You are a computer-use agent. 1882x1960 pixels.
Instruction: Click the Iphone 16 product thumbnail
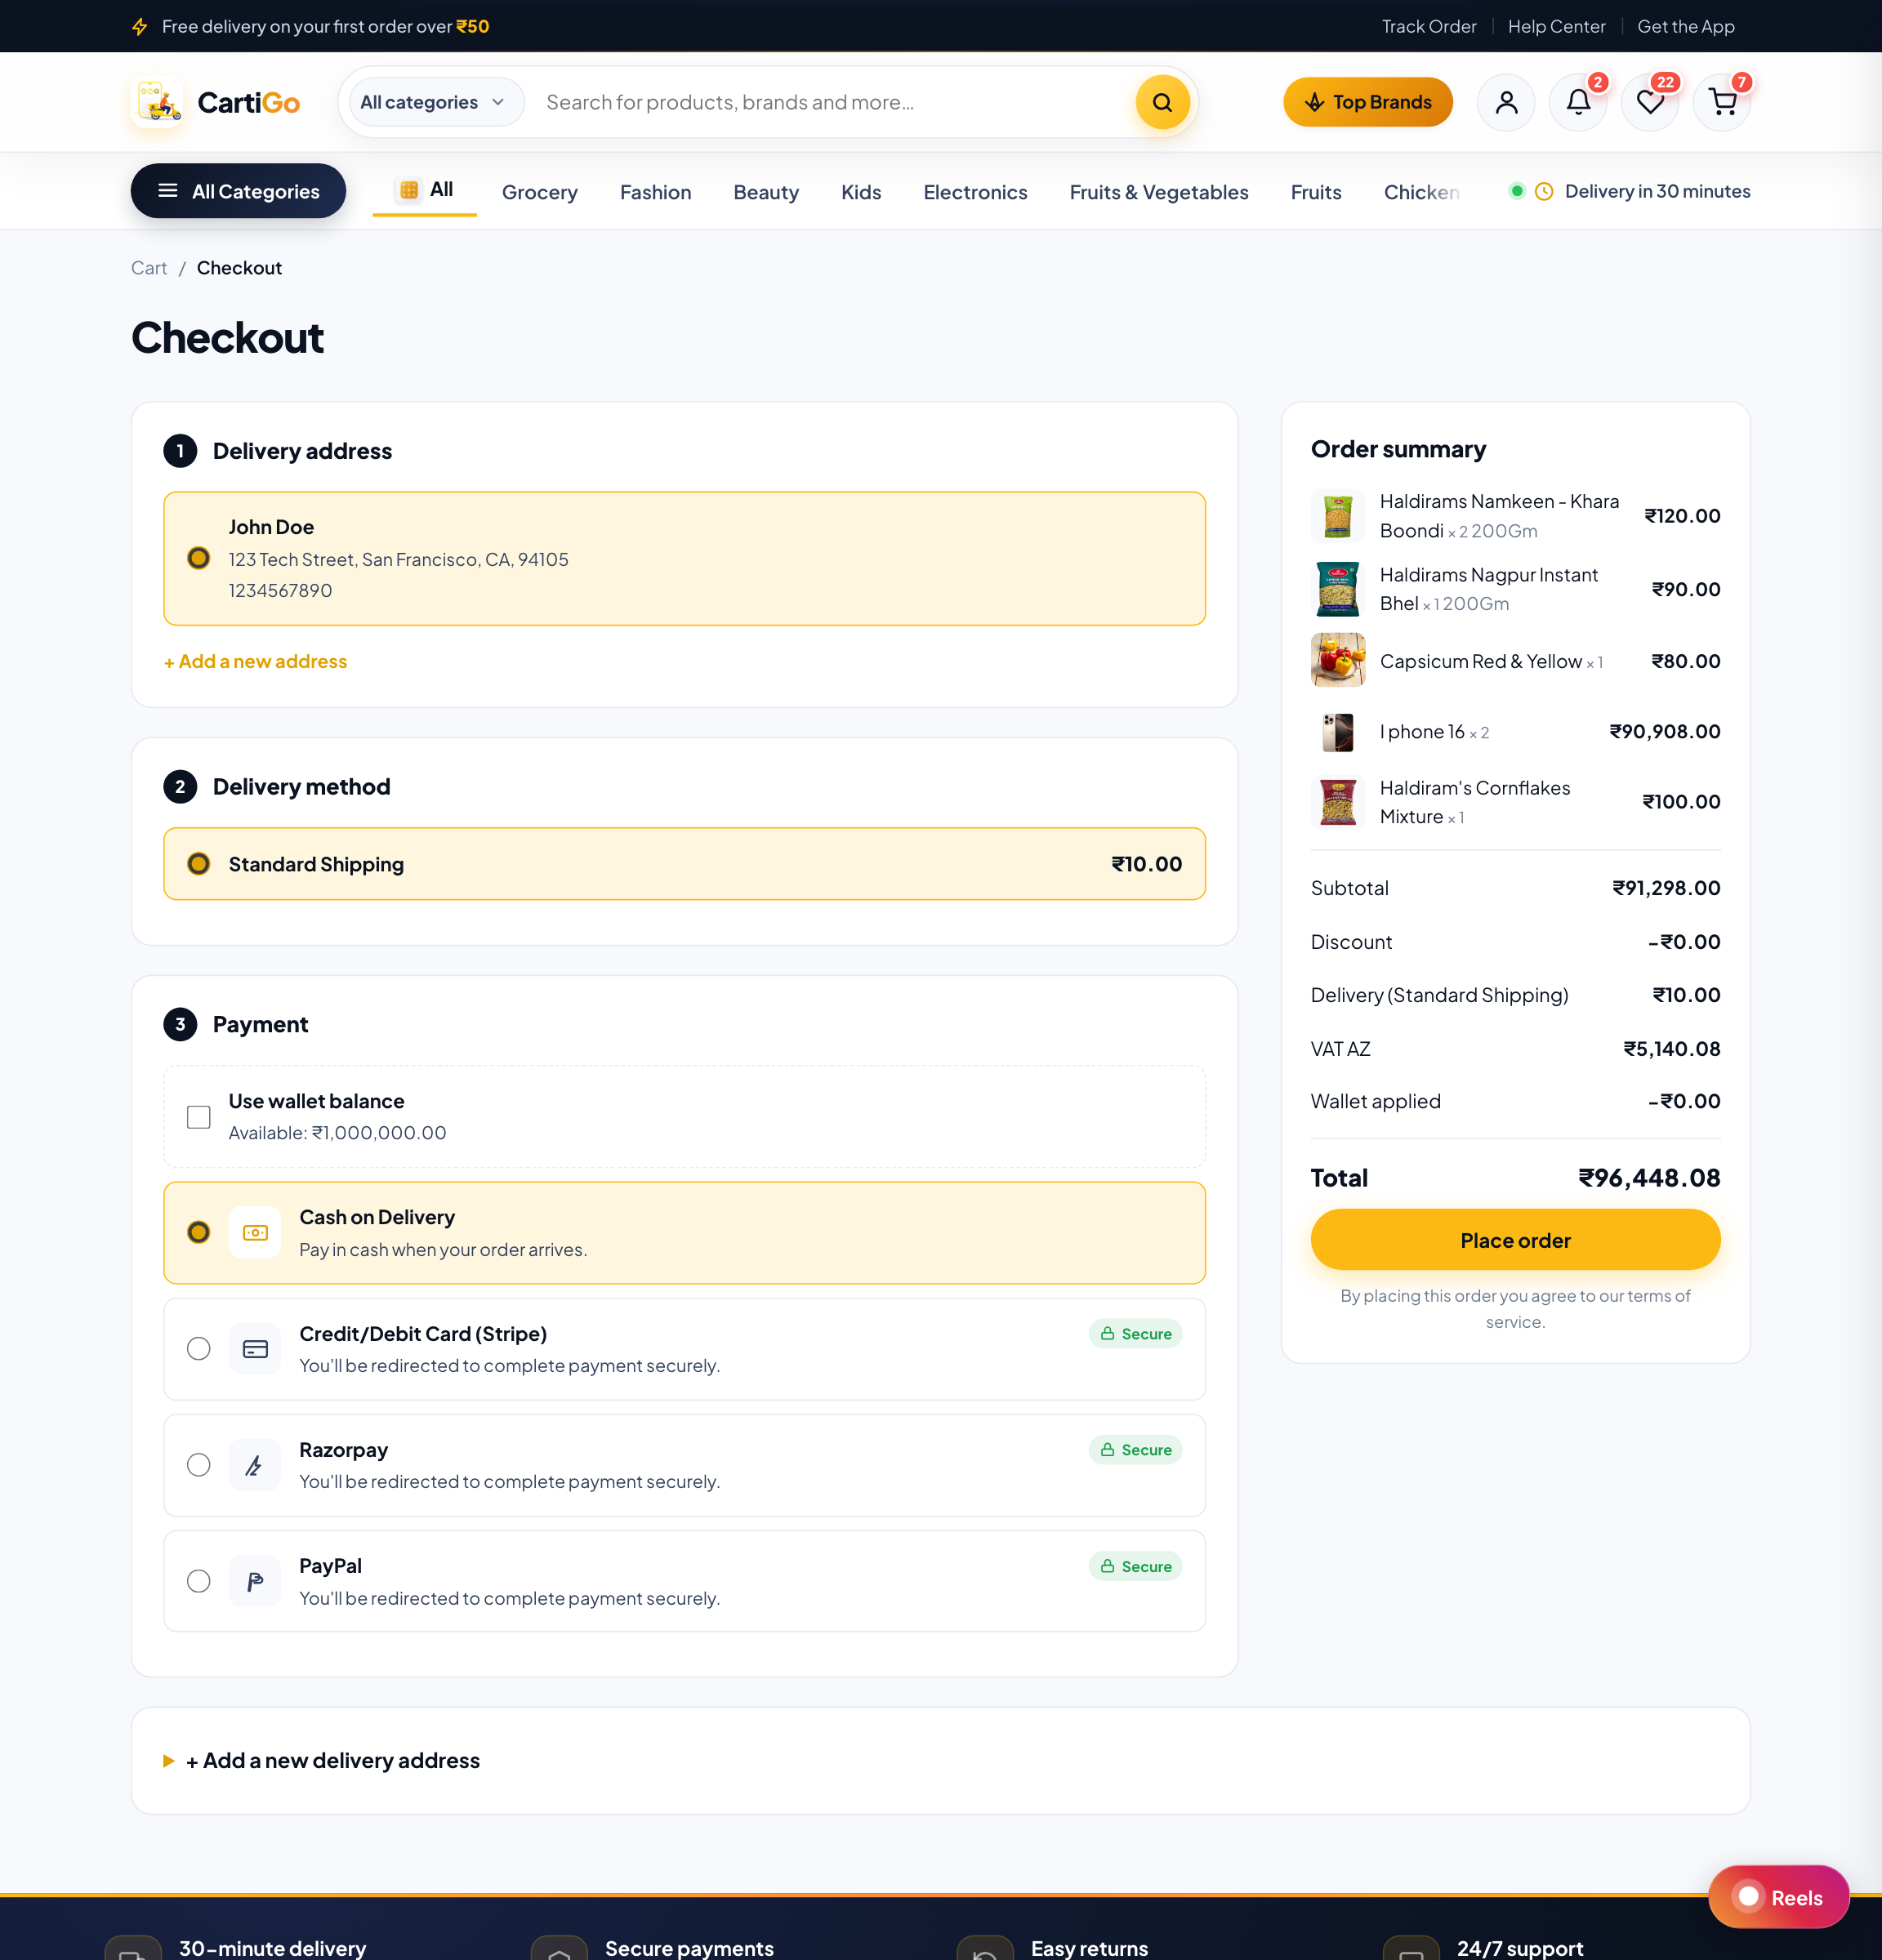pyautogui.click(x=1338, y=732)
